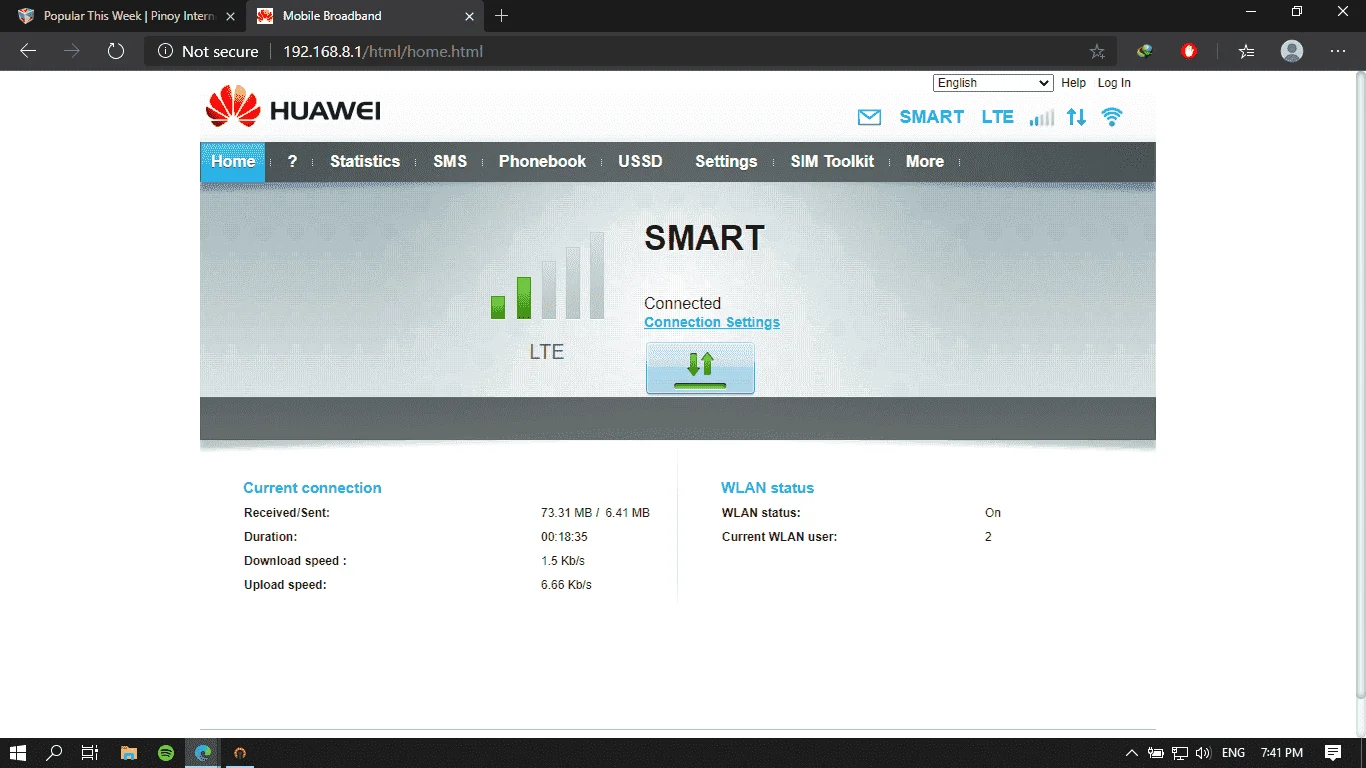Click the volume speaker tray icon
This screenshot has width=1366, height=768.
click(x=1203, y=753)
